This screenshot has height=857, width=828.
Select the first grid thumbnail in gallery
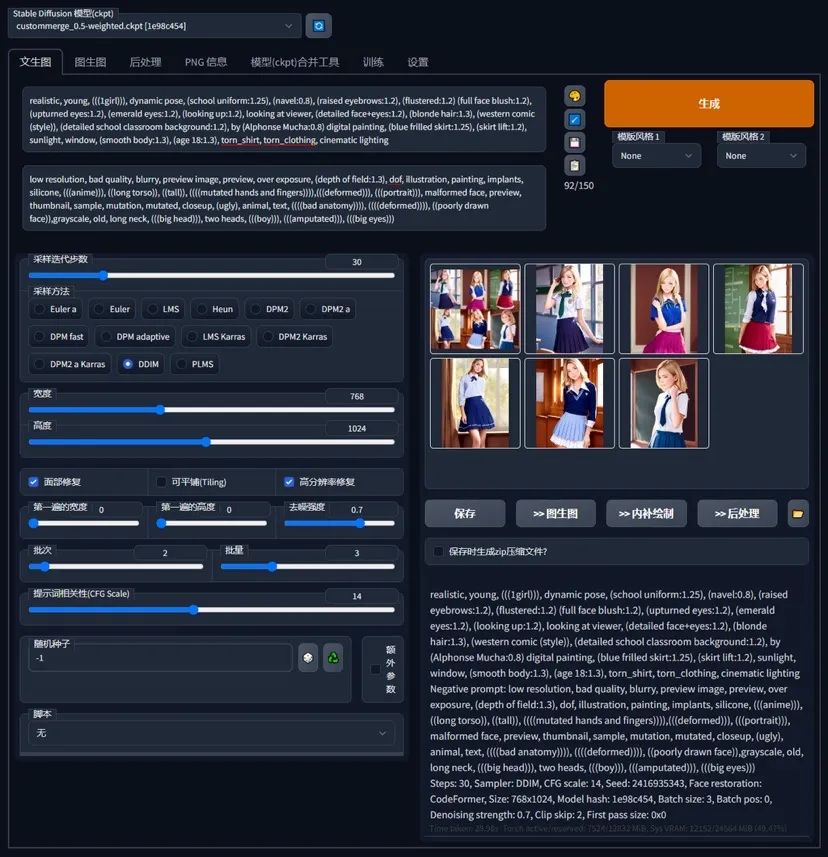pyautogui.click(x=475, y=308)
